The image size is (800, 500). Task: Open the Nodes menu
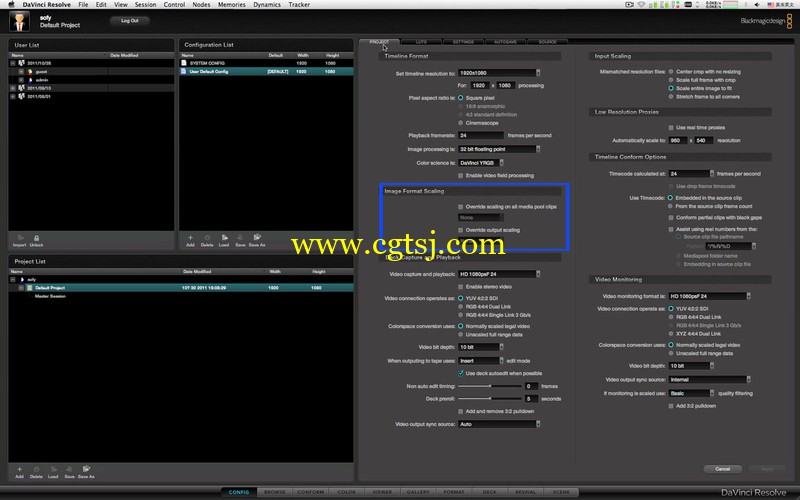tap(201, 5)
